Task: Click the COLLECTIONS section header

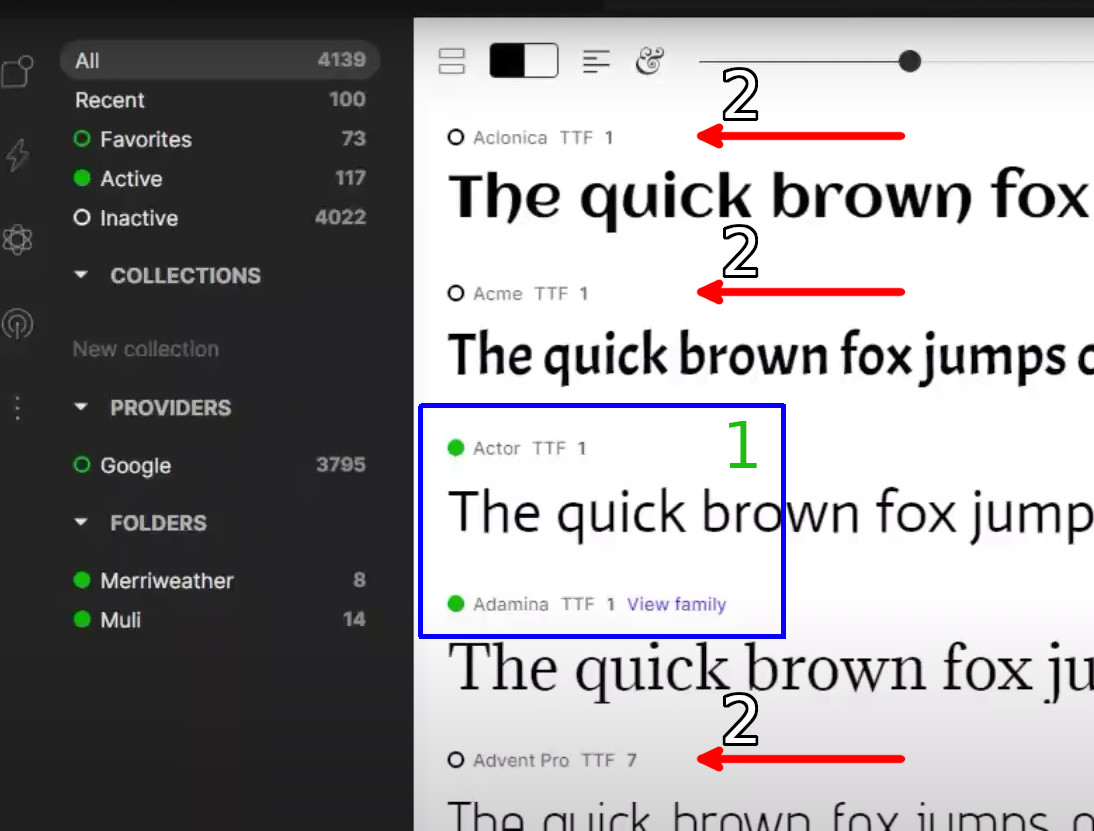Action: [186, 276]
